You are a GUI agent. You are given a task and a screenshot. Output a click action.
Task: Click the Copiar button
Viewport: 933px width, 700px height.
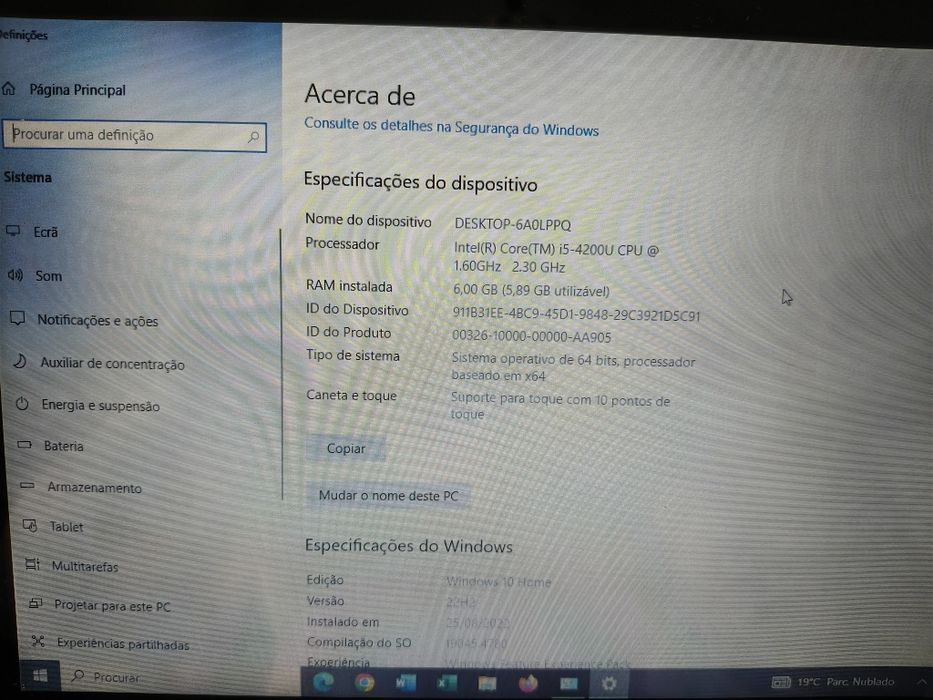346,448
